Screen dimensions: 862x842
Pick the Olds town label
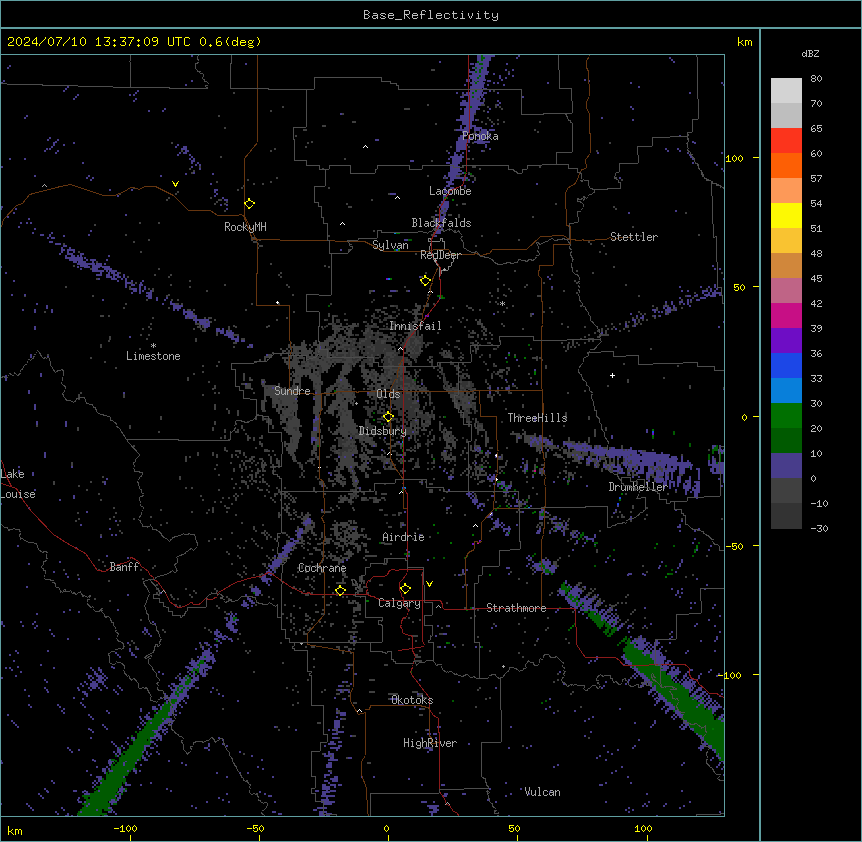(388, 394)
